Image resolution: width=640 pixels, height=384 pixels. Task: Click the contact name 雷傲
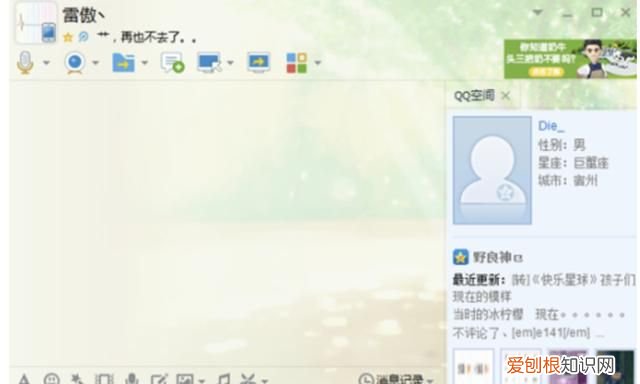83,16
